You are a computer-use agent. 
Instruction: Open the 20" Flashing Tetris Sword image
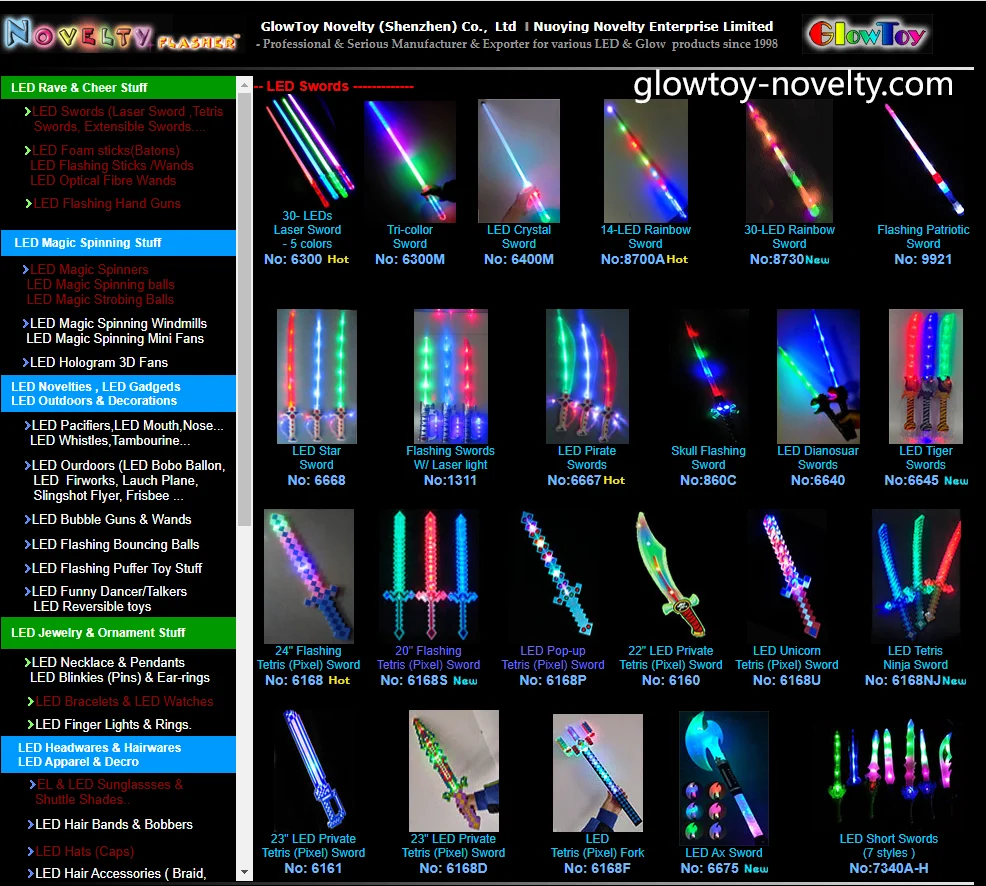(x=429, y=576)
